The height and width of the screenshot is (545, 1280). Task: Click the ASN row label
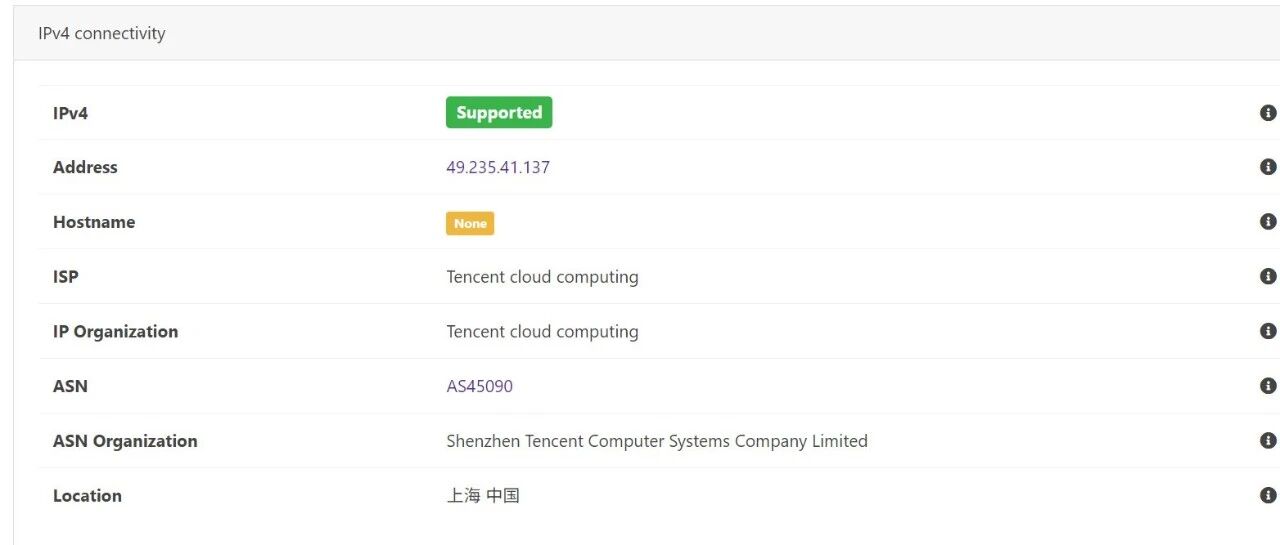click(70, 386)
